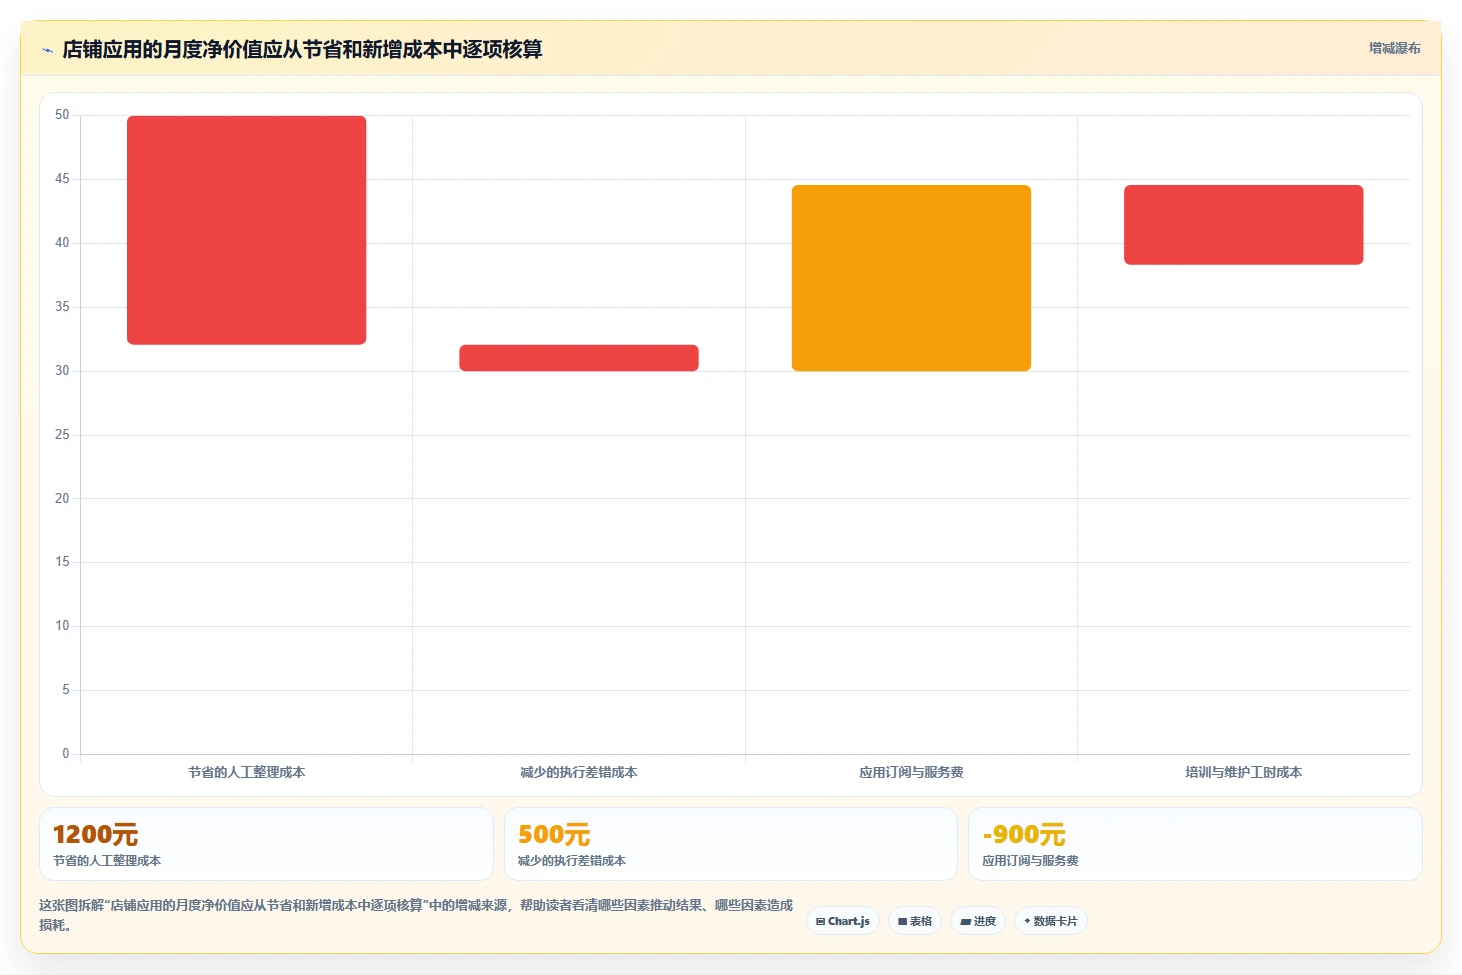Click the y-axis value 10
The image size is (1462, 975).
click(x=62, y=626)
